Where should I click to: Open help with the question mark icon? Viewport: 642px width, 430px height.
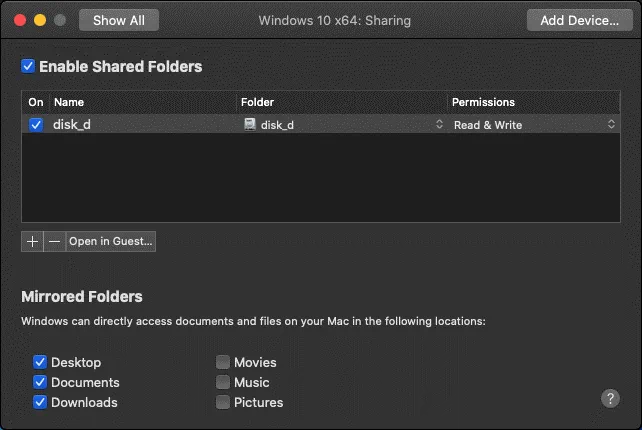pos(610,398)
